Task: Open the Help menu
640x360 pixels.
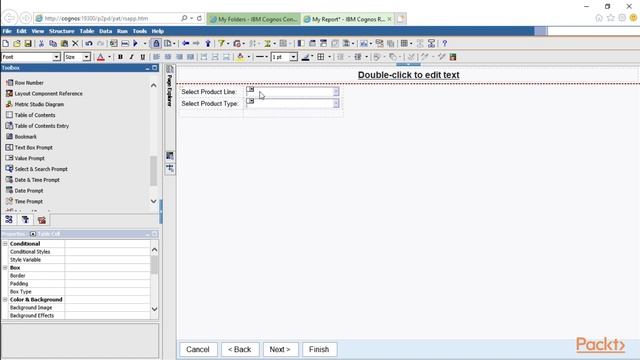Action: [x=158, y=31]
